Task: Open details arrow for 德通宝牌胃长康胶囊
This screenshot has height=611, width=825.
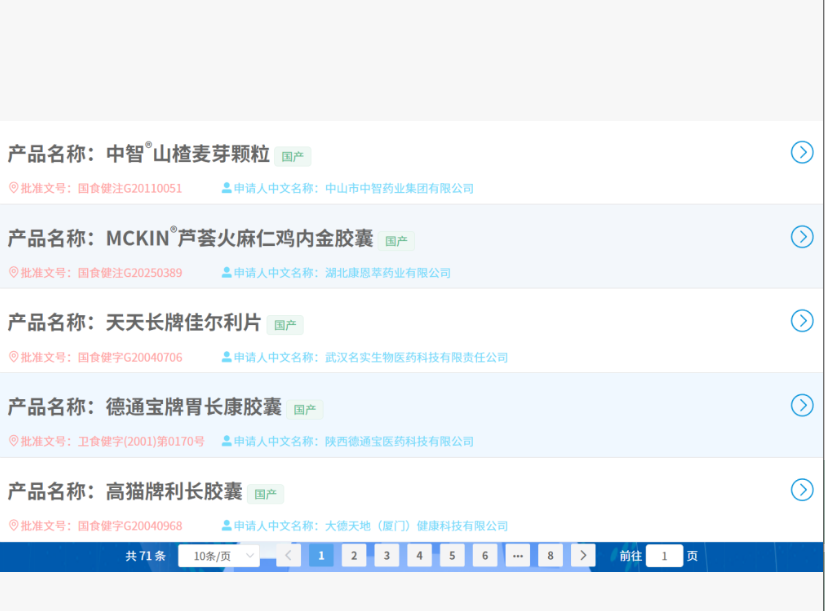Action: [x=802, y=405]
